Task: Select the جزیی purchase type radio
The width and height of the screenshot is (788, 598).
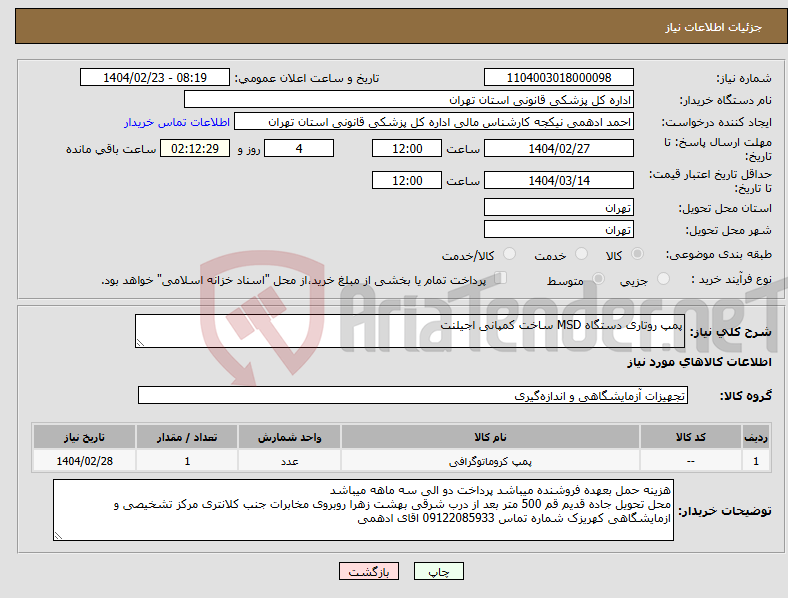Action: point(663,279)
